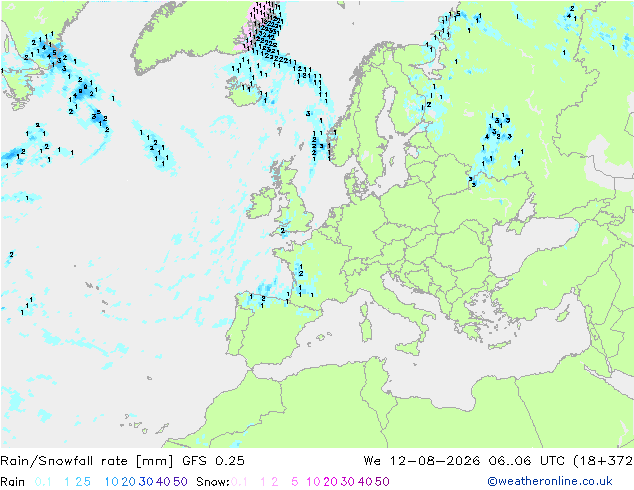
Task: Pick the Rain legend 0.1 color value
Action: point(43,482)
